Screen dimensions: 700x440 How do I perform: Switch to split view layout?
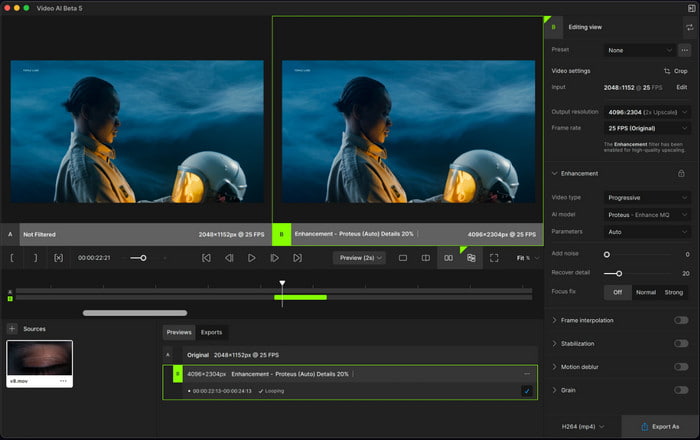point(426,258)
